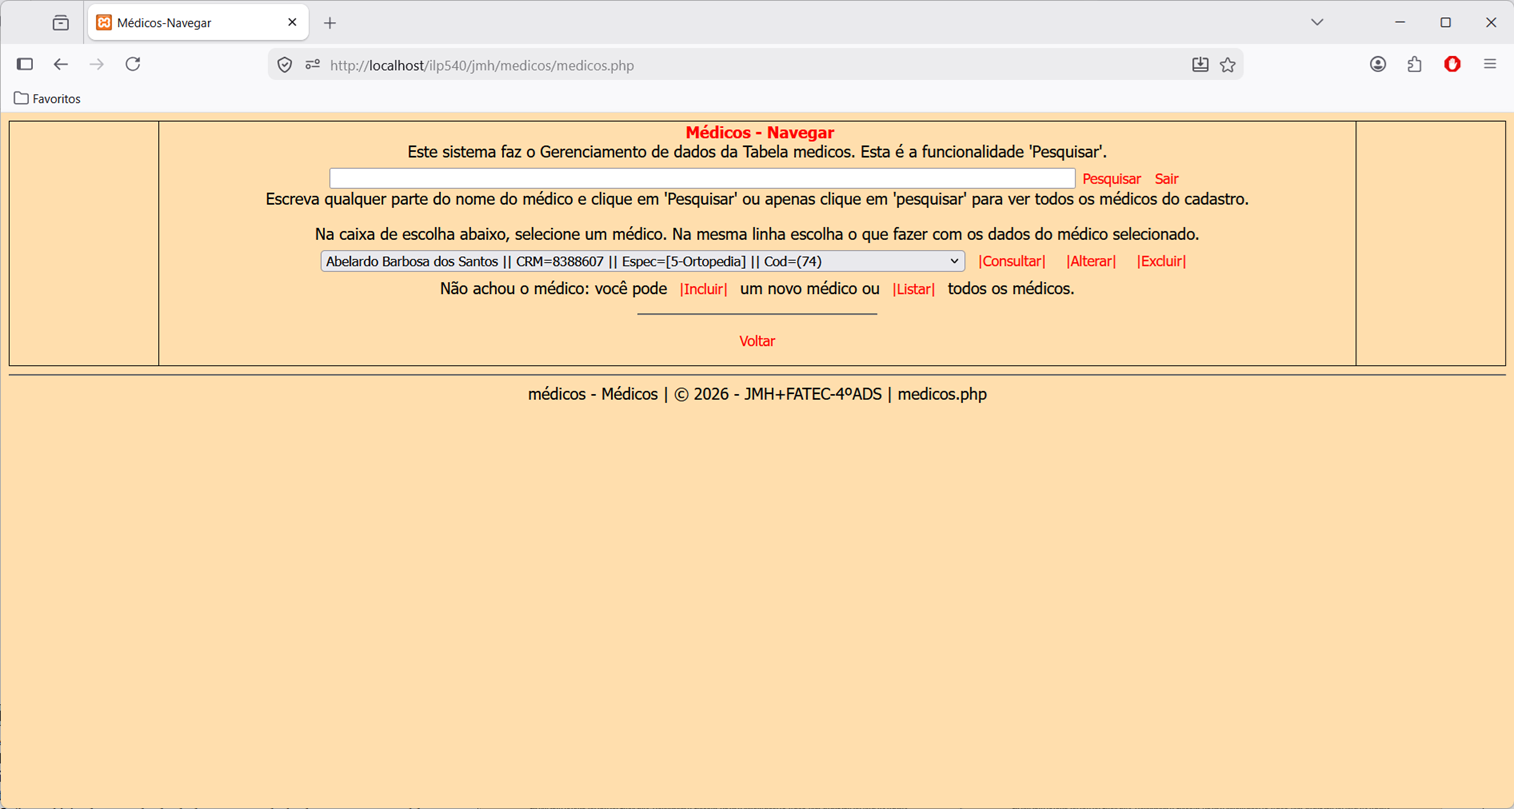Expand the list all tabs chevron
Viewport: 1514px width, 809px height.
coord(1317,22)
